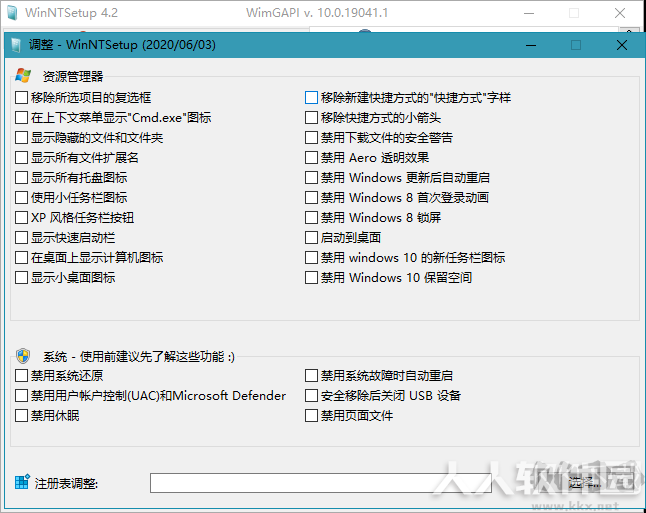Viewport: 646px width, 513px height.
Task: Enable 移除所选项目的复选框 checkbox
Action: pyautogui.click(x=21, y=98)
